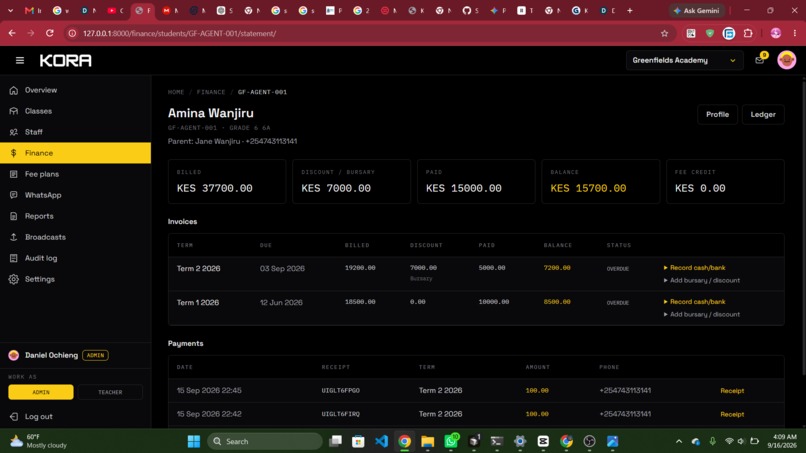The image size is (806, 453).
Task: Open the notifications inbox icon
Action: (759, 60)
